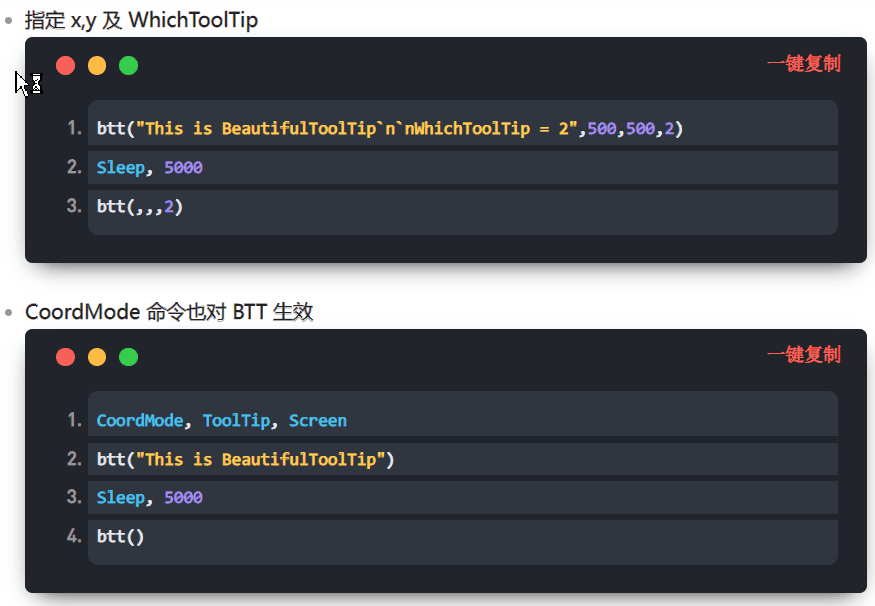Click the 指定 x,y 及 WhichToolTip heading
Screen dimensions: 875x606
[141, 20]
